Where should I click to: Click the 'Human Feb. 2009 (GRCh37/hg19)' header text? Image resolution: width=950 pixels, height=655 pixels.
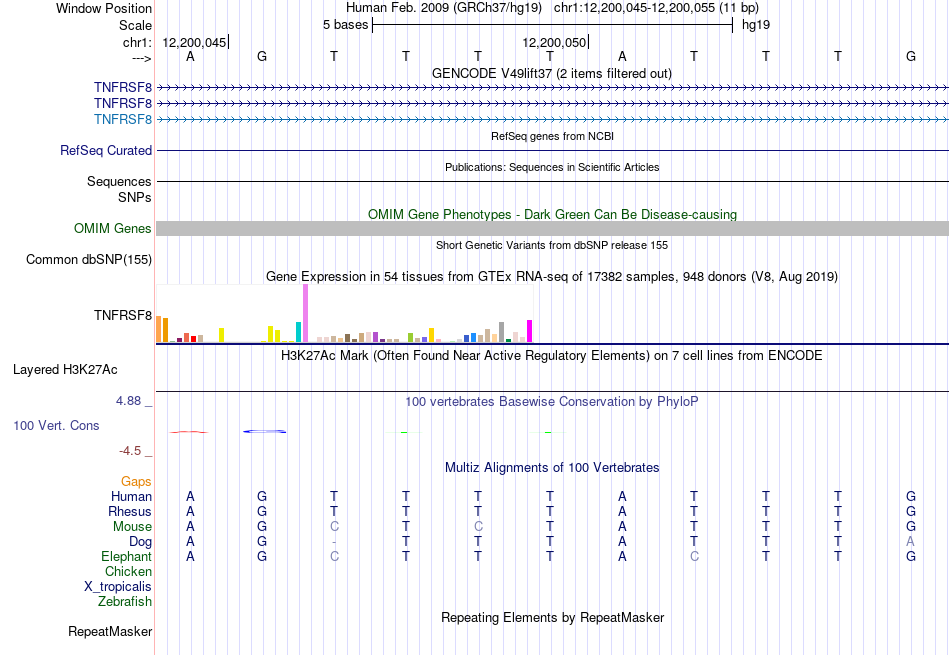coord(443,8)
